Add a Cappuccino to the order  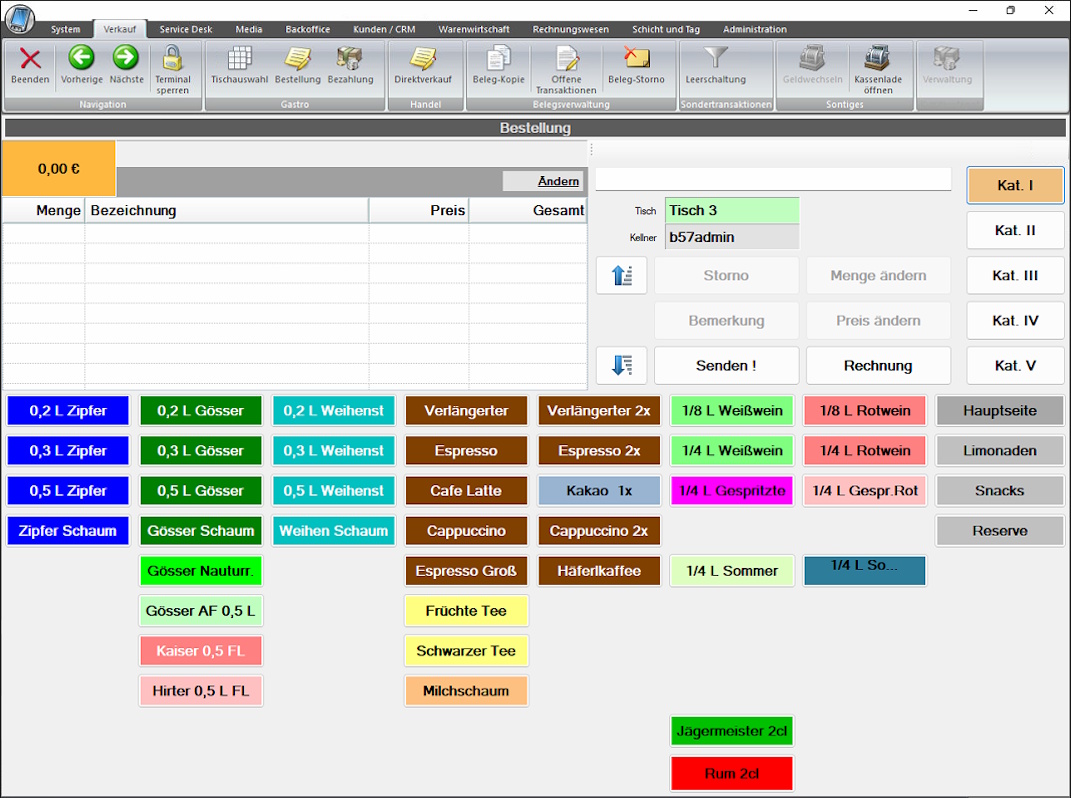[x=466, y=531]
